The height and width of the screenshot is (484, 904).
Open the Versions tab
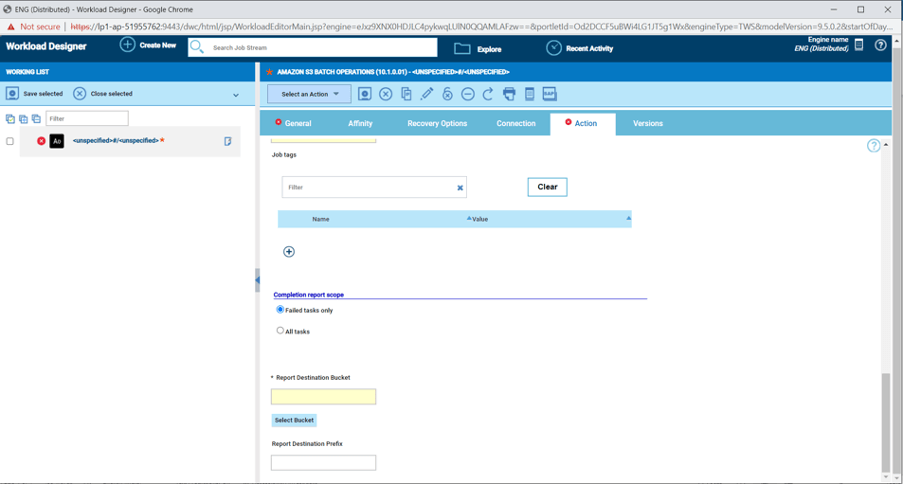click(x=648, y=123)
